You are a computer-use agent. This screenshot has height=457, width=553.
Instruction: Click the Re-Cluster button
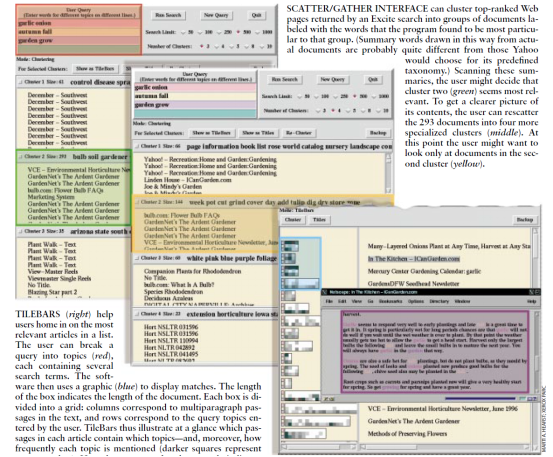pyautogui.click(x=299, y=133)
